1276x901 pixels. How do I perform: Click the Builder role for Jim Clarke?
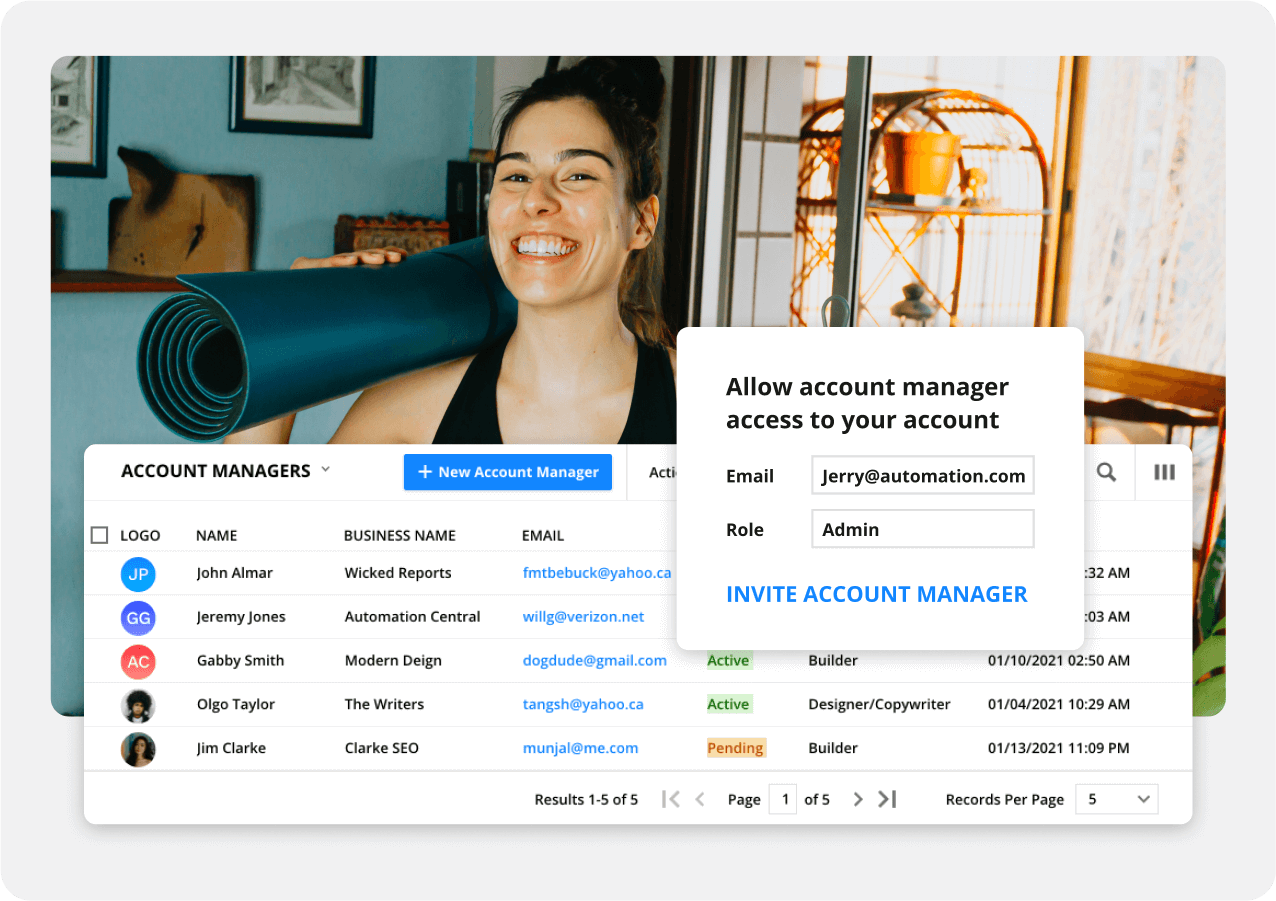833,749
